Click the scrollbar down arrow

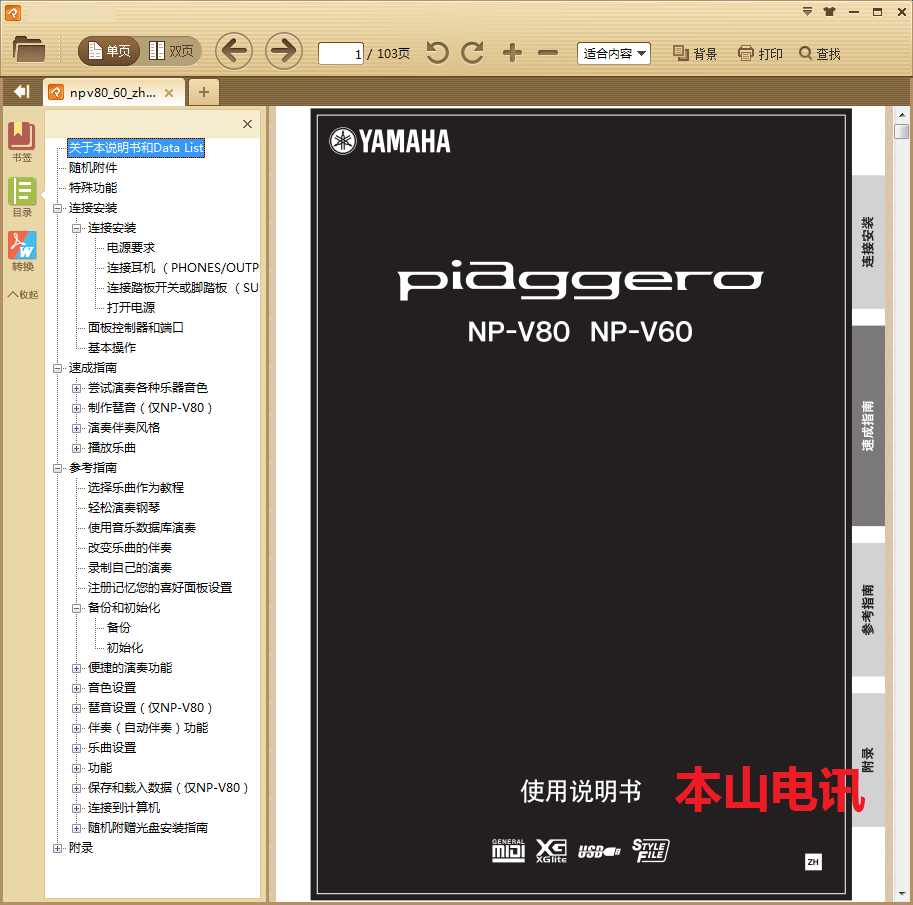[x=901, y=893]
